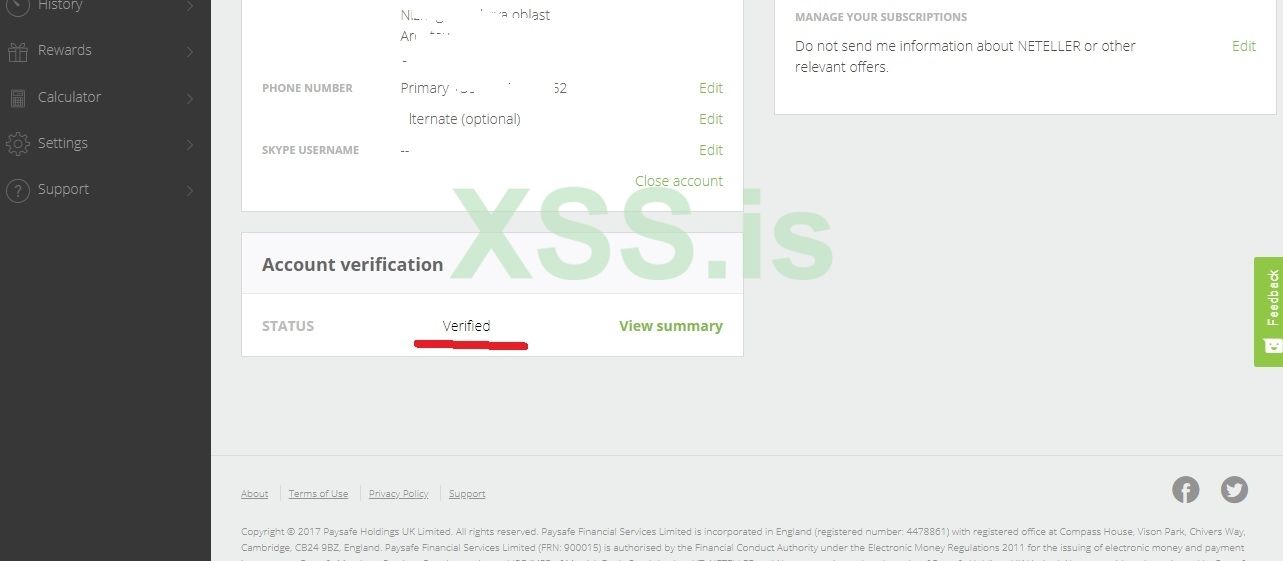
Task: Select the Support sidebar menu item
Action: tap(105, 190)
